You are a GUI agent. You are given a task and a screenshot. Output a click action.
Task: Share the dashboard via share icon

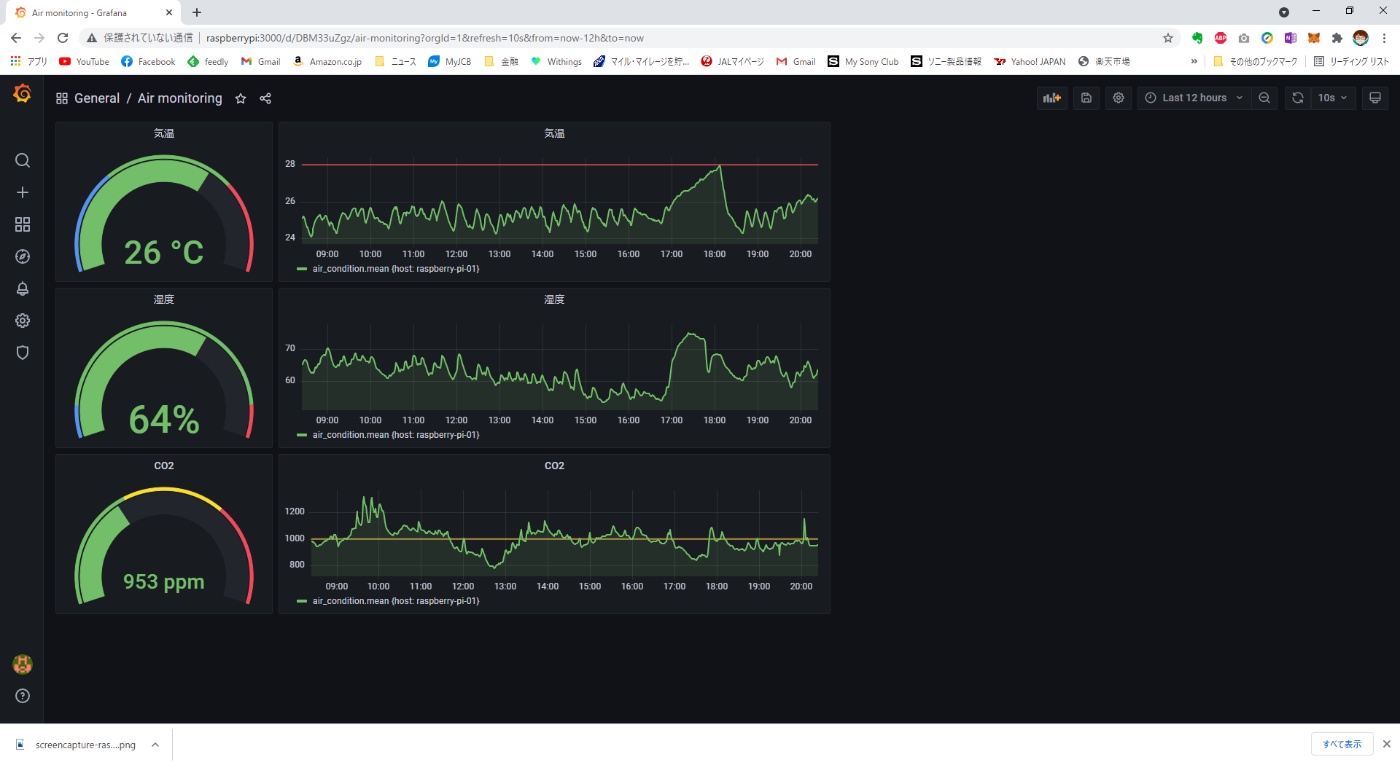coord(265,98)
